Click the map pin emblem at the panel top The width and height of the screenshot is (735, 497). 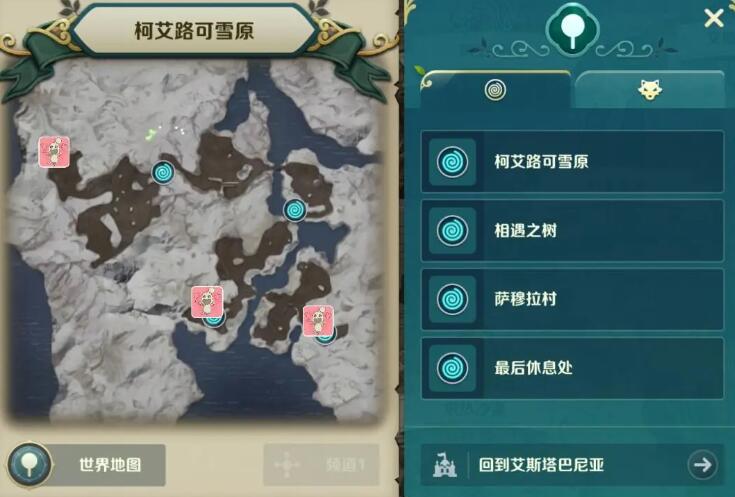coord(572,30)
